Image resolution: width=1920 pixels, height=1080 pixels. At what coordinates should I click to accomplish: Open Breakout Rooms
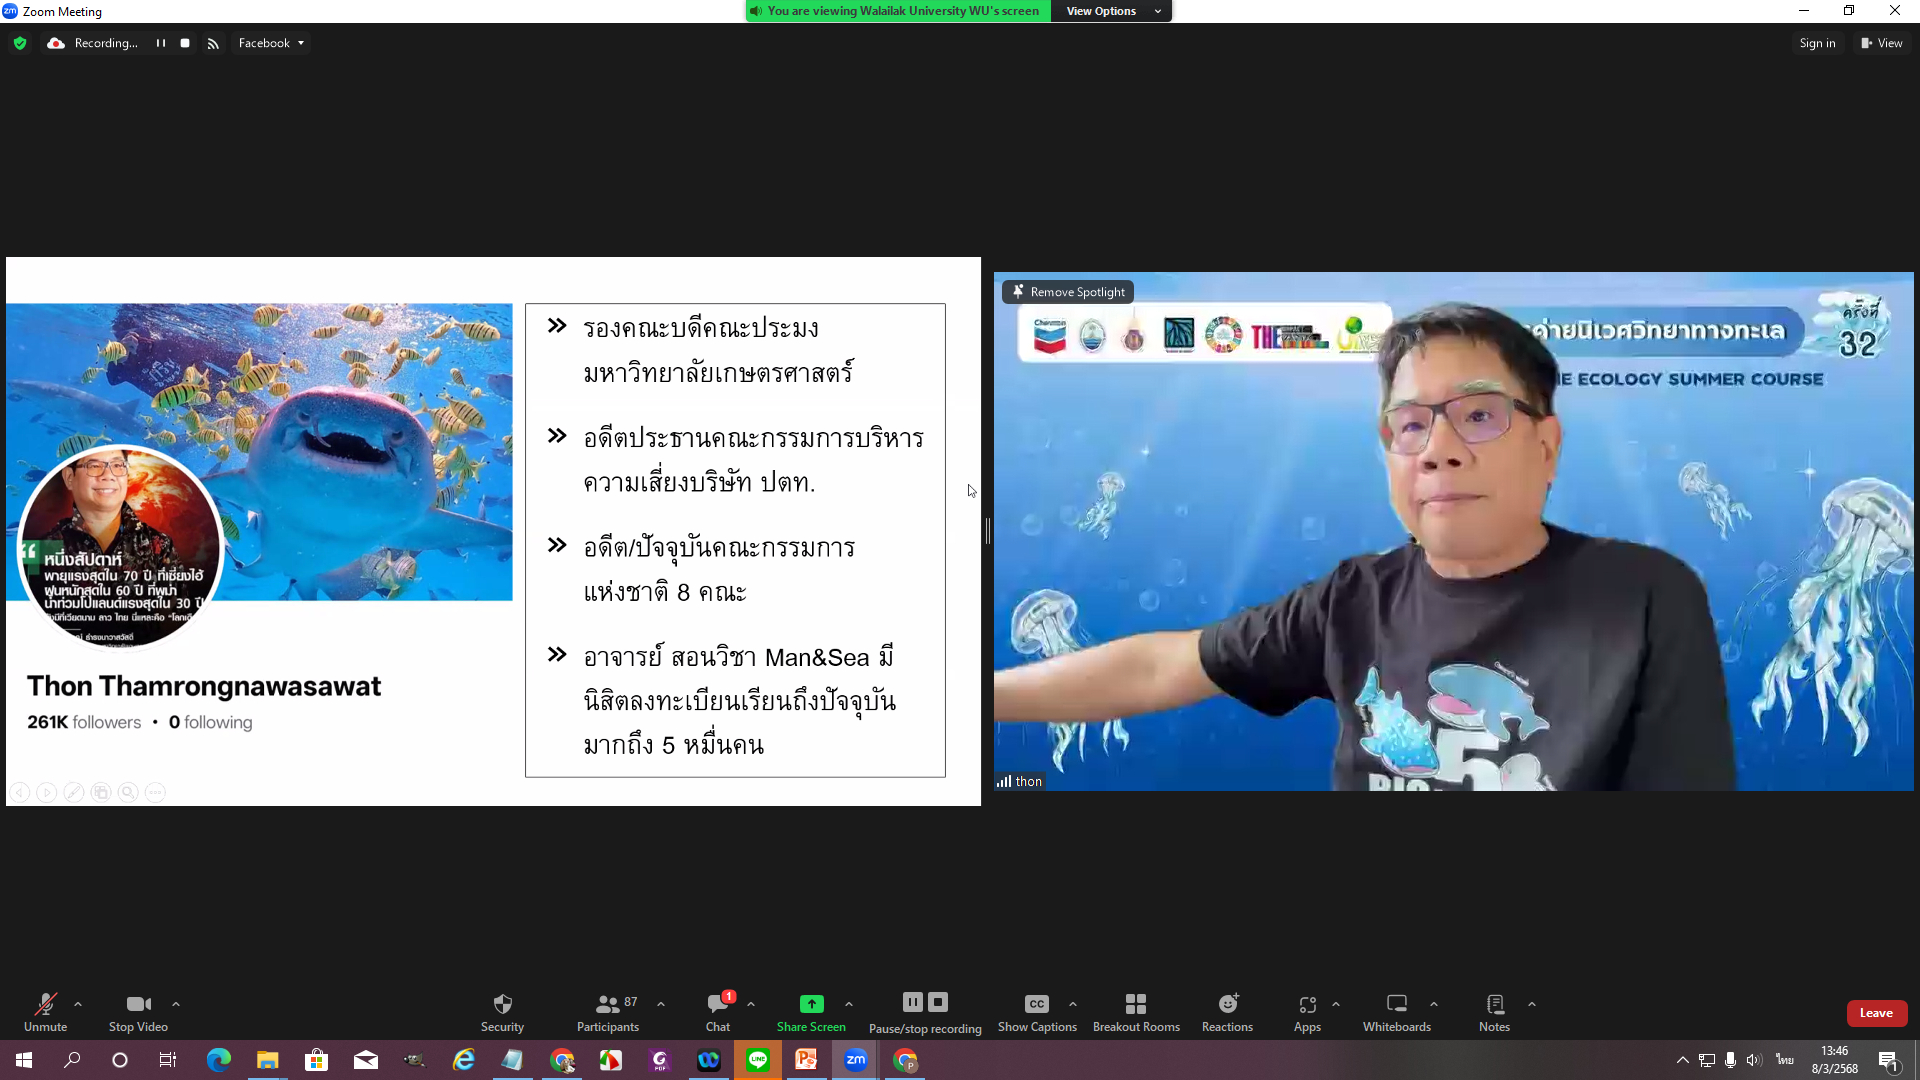tap(1136, 1004)
